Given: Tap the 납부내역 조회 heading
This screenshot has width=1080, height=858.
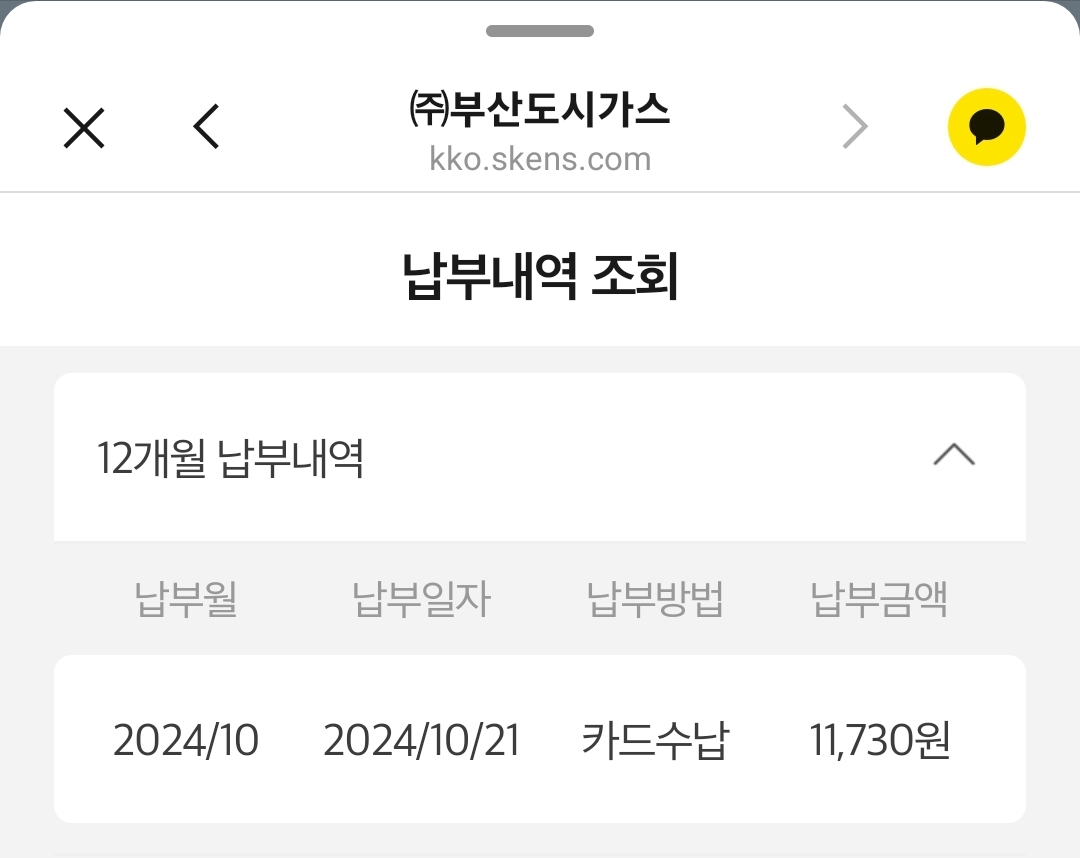Looking at the screenshot, I should tap(540, 278).
